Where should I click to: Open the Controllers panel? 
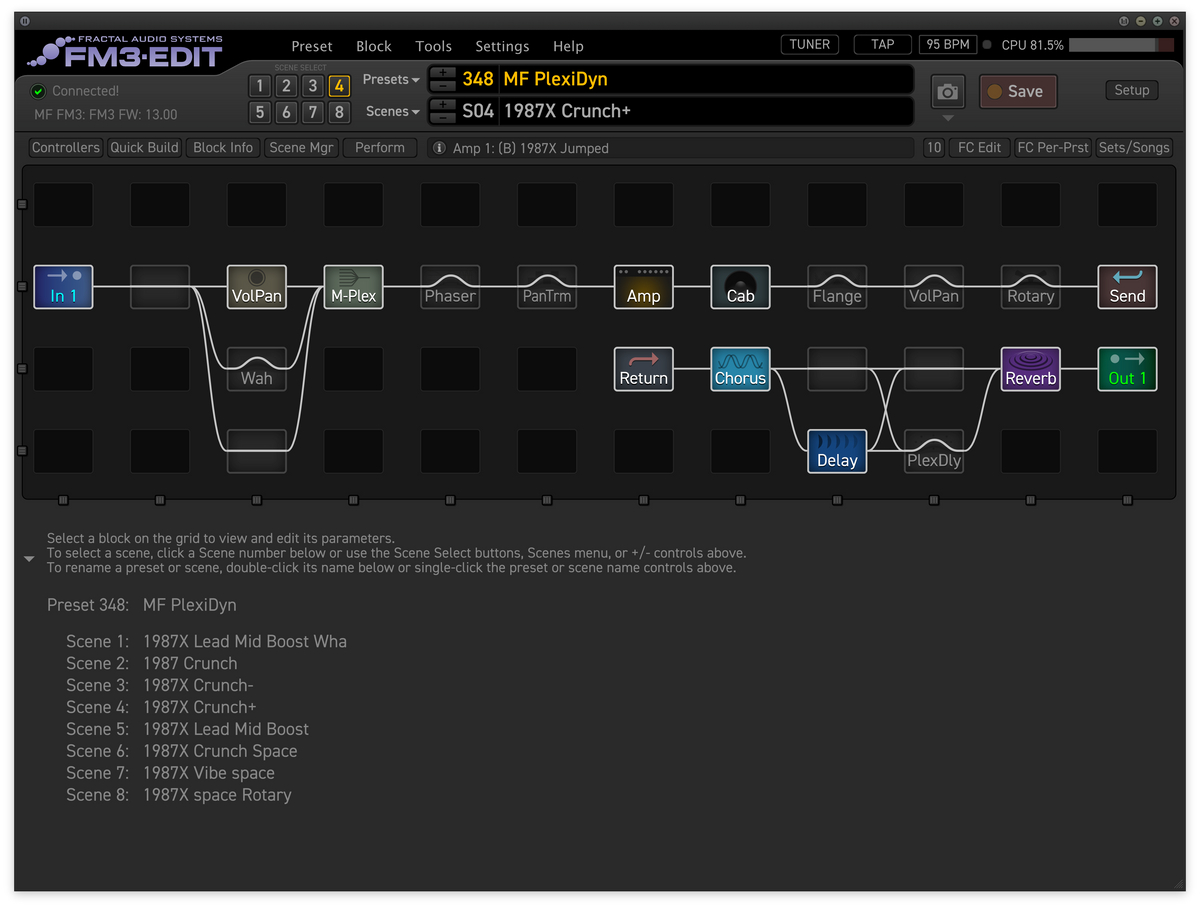[x=66, y=148]
